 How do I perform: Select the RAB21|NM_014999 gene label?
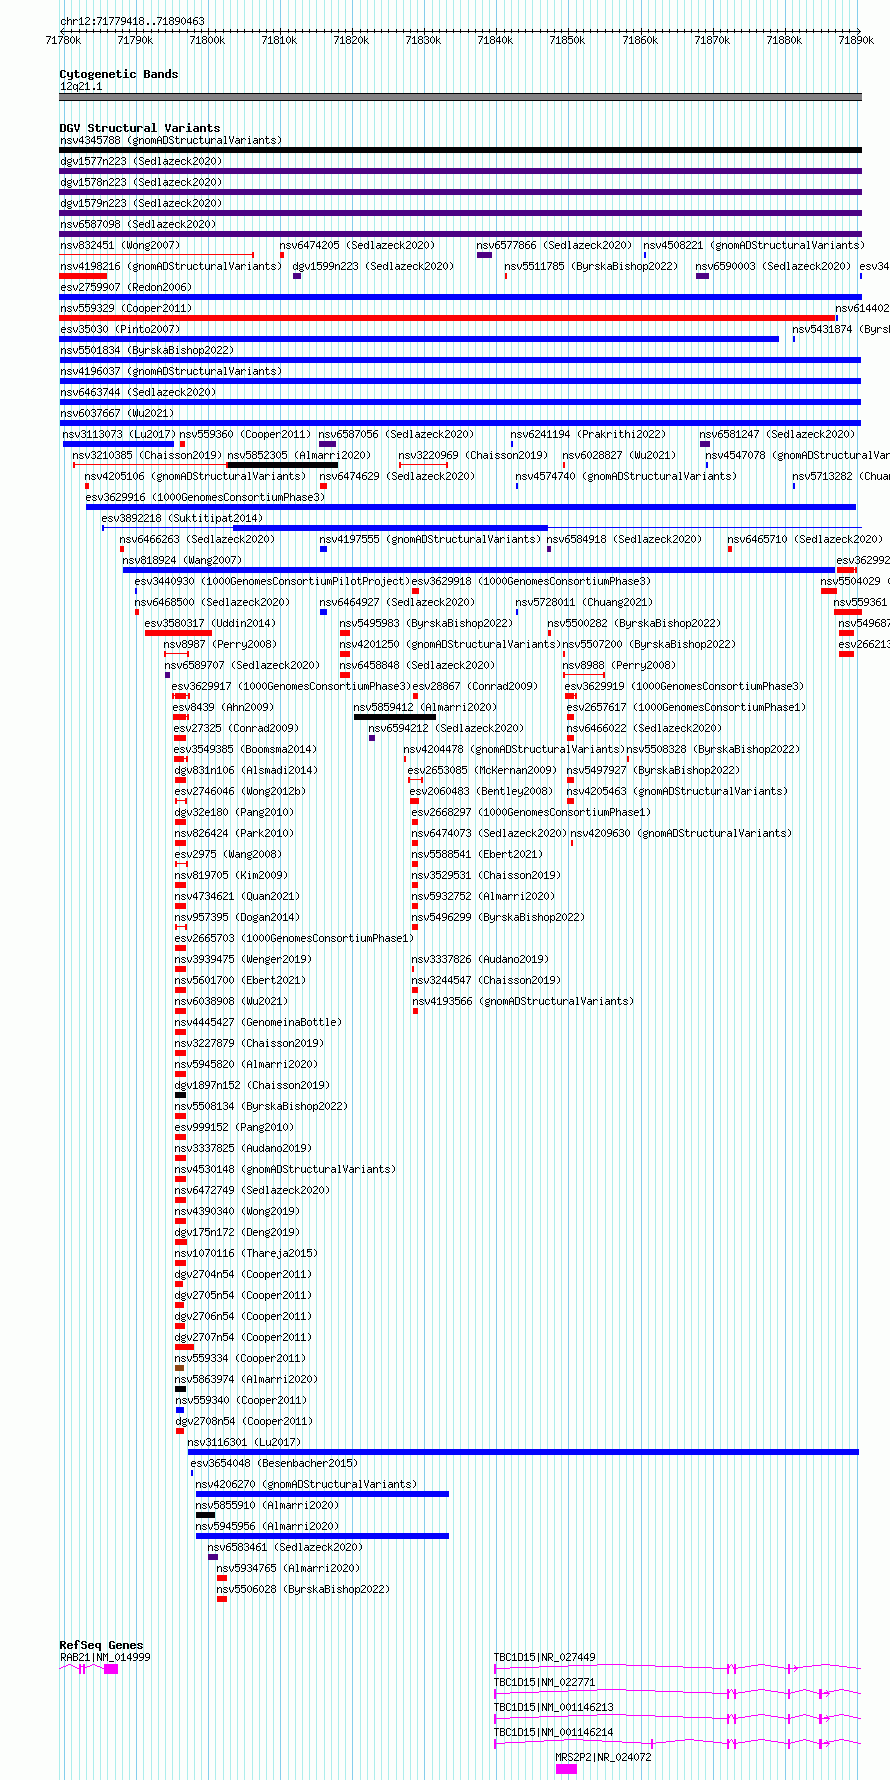click(x=105, y=1657)
